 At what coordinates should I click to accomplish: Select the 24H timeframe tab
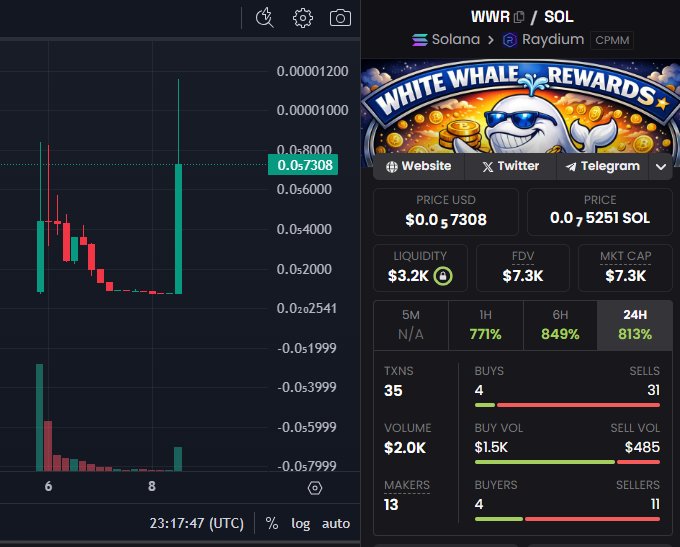coord(635,325)
